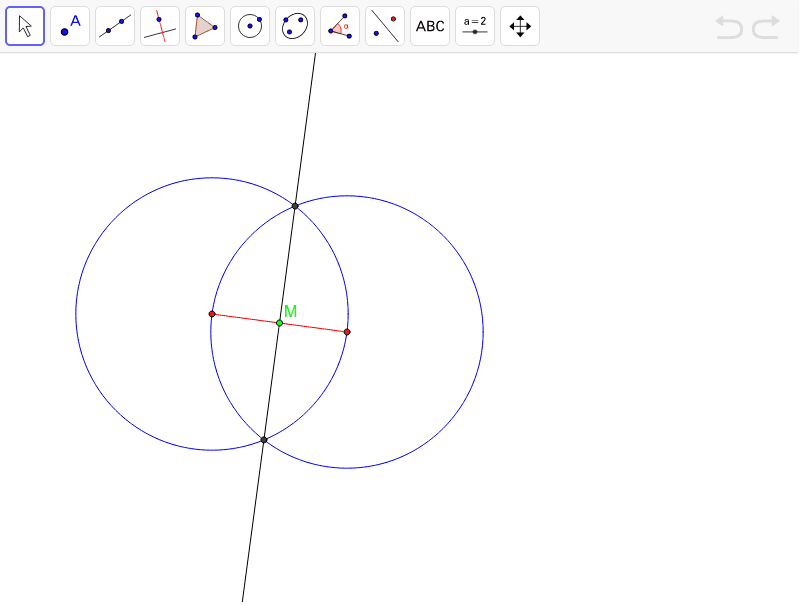The width and height of the screenshot is (800, 604).
Task: Select the Reflect about line tool
Action: 385,26
